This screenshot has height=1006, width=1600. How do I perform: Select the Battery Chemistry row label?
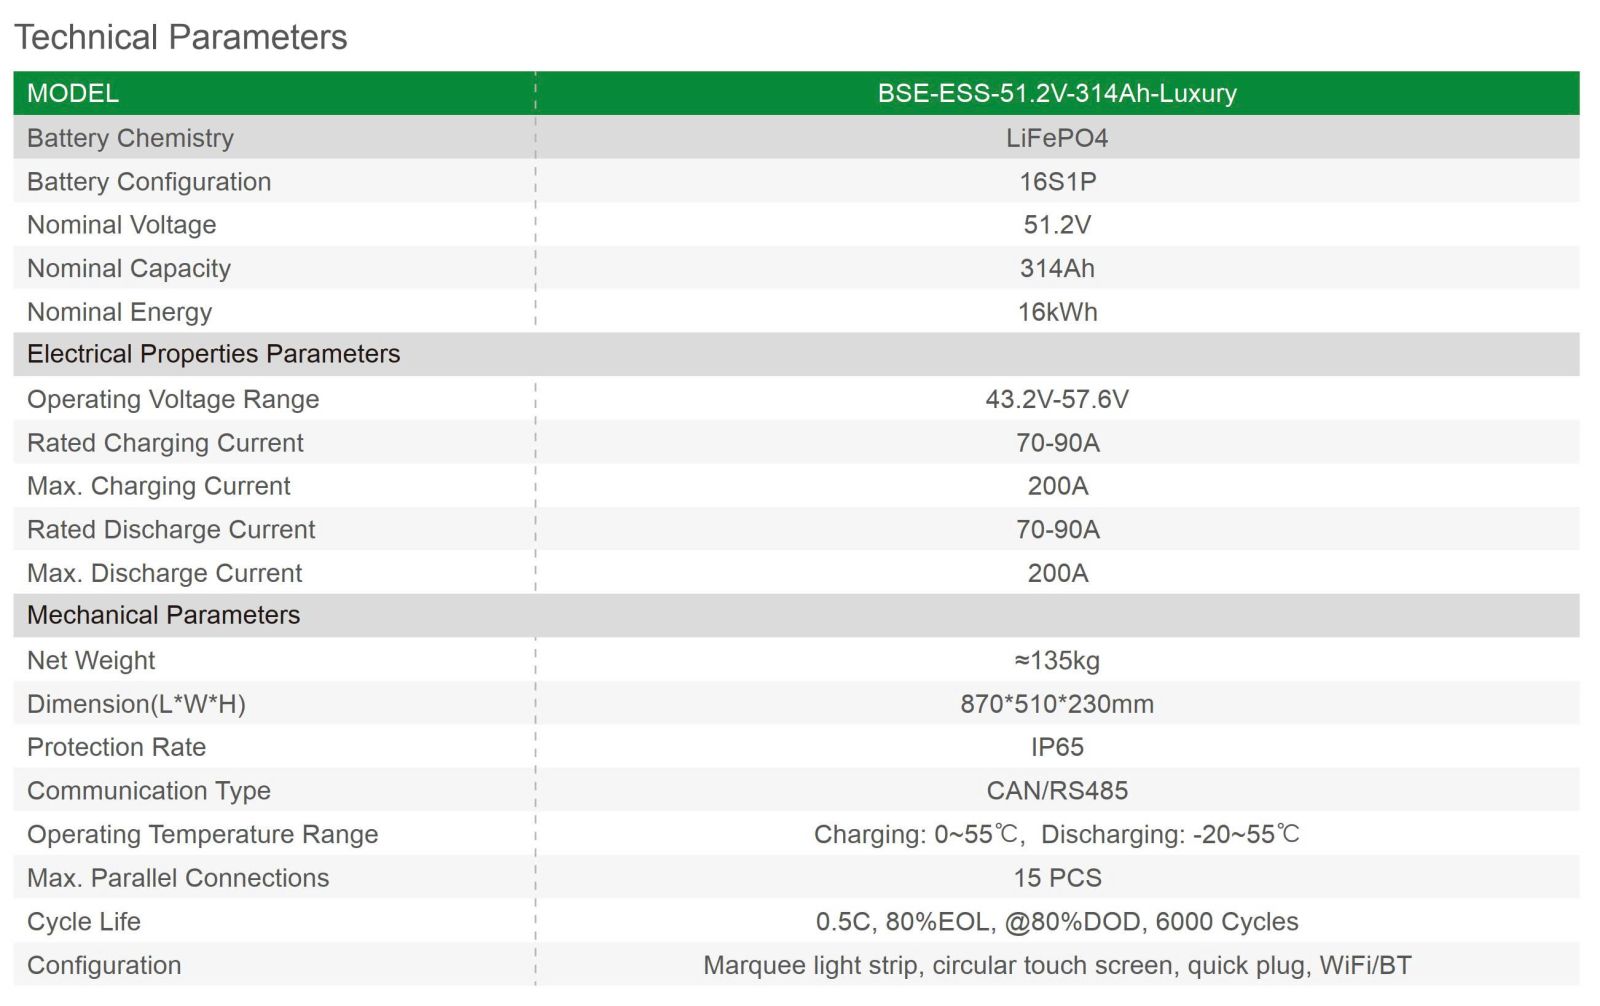click(130, 138)
